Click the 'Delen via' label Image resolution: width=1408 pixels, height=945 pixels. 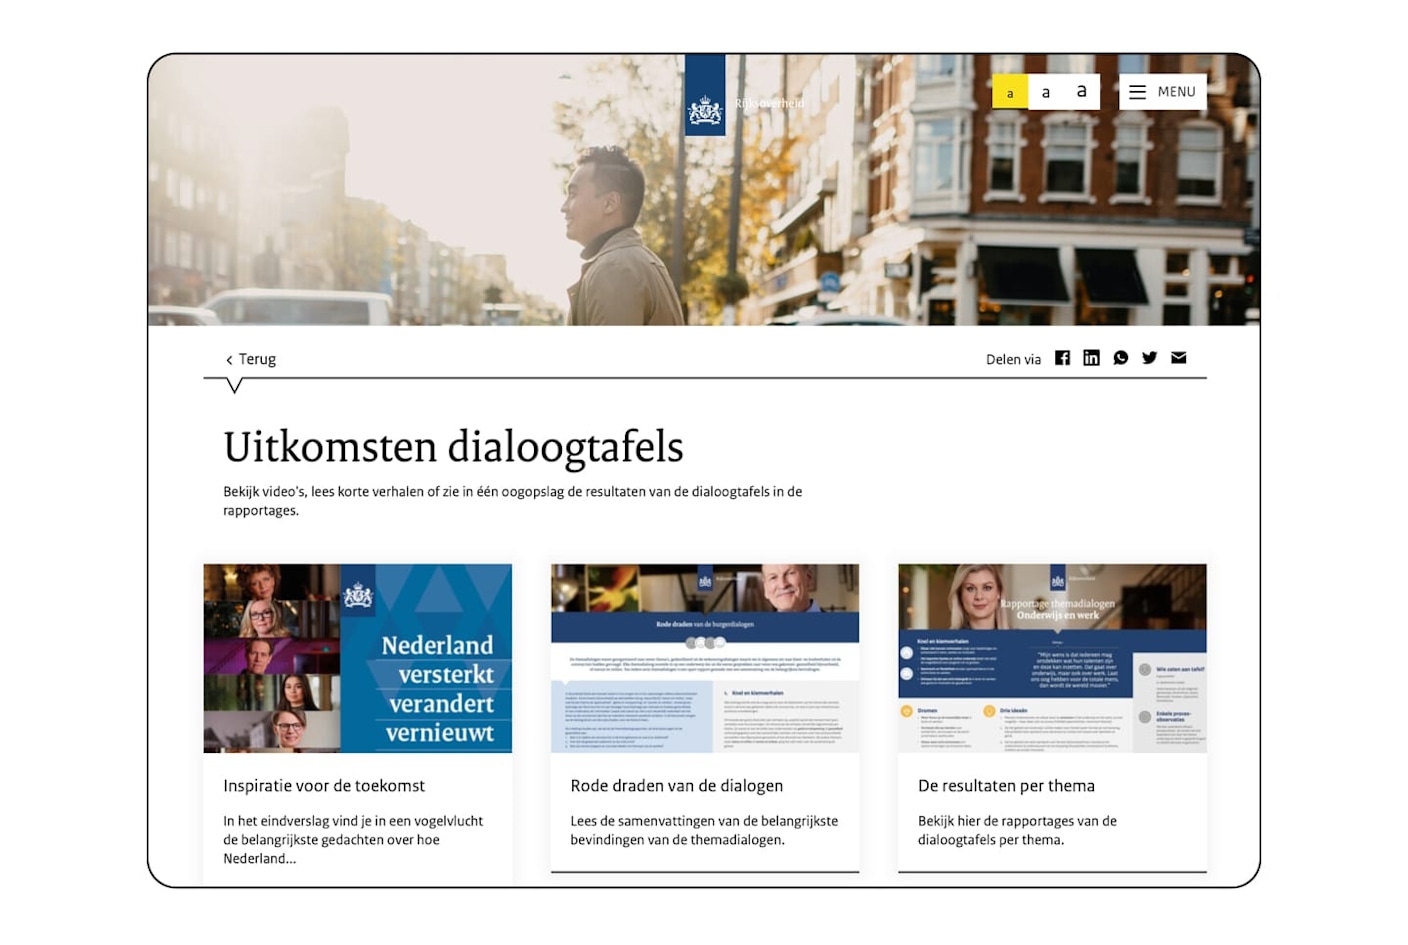[x=1013, y=359]
